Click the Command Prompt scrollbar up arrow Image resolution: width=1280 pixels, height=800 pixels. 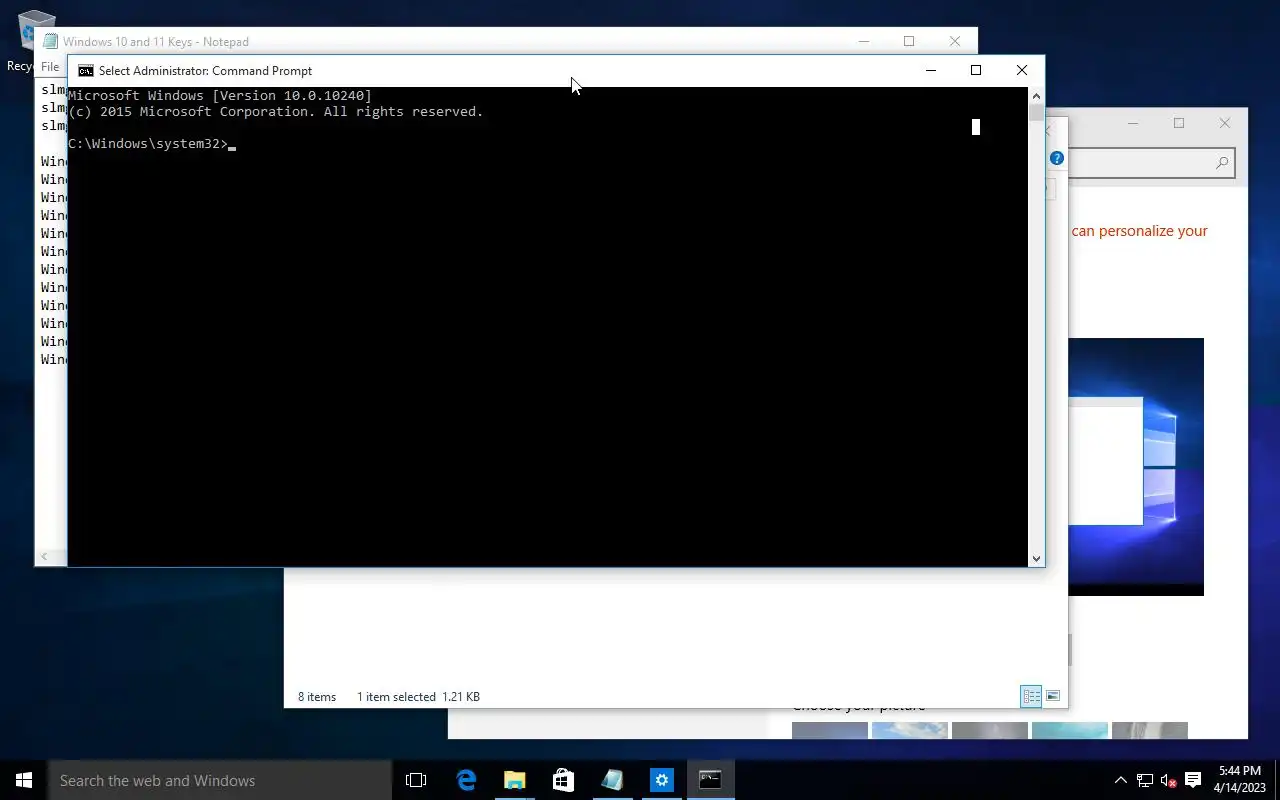tap(1036, 95)
